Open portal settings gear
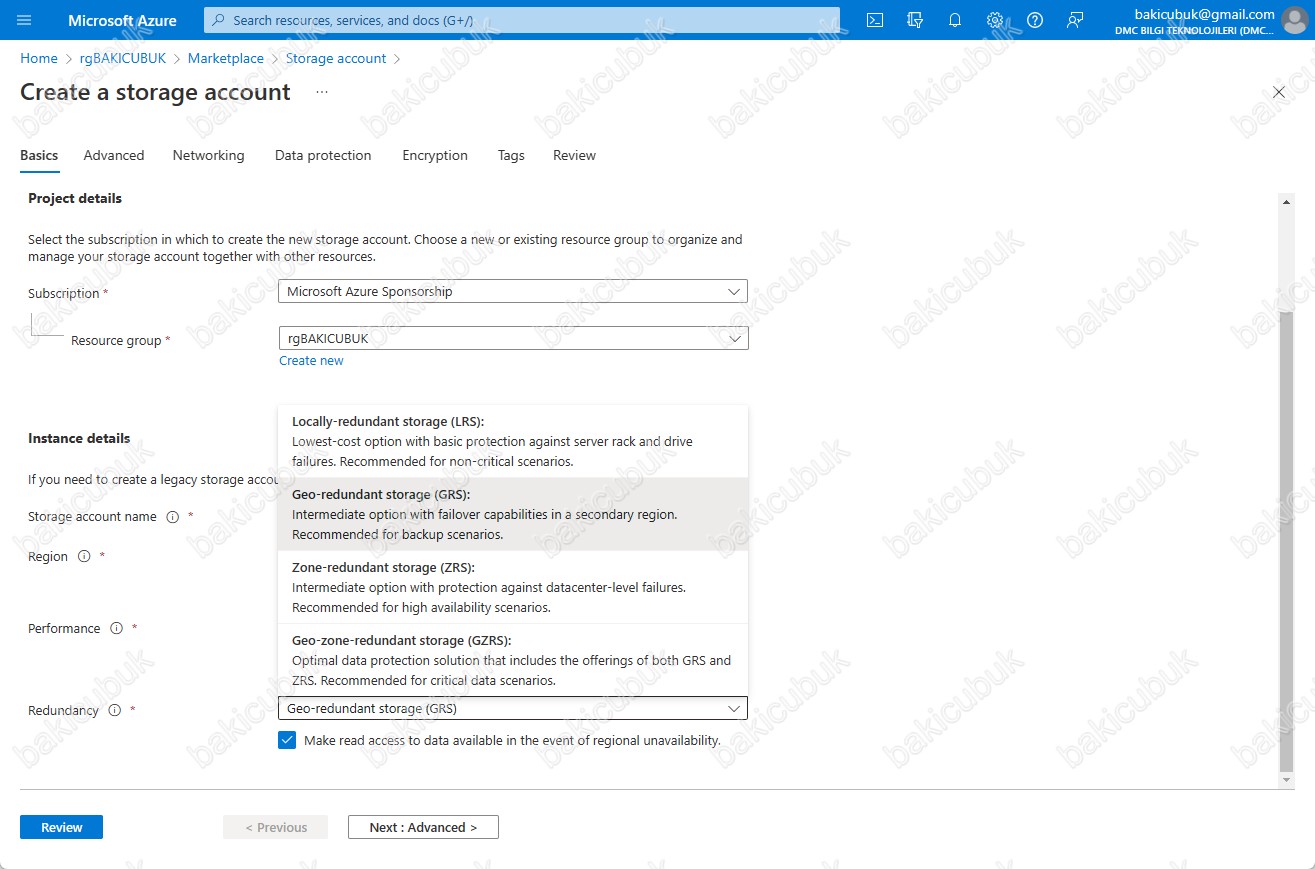This screenshot has width=1315, height=869. (x=995, y=20)
